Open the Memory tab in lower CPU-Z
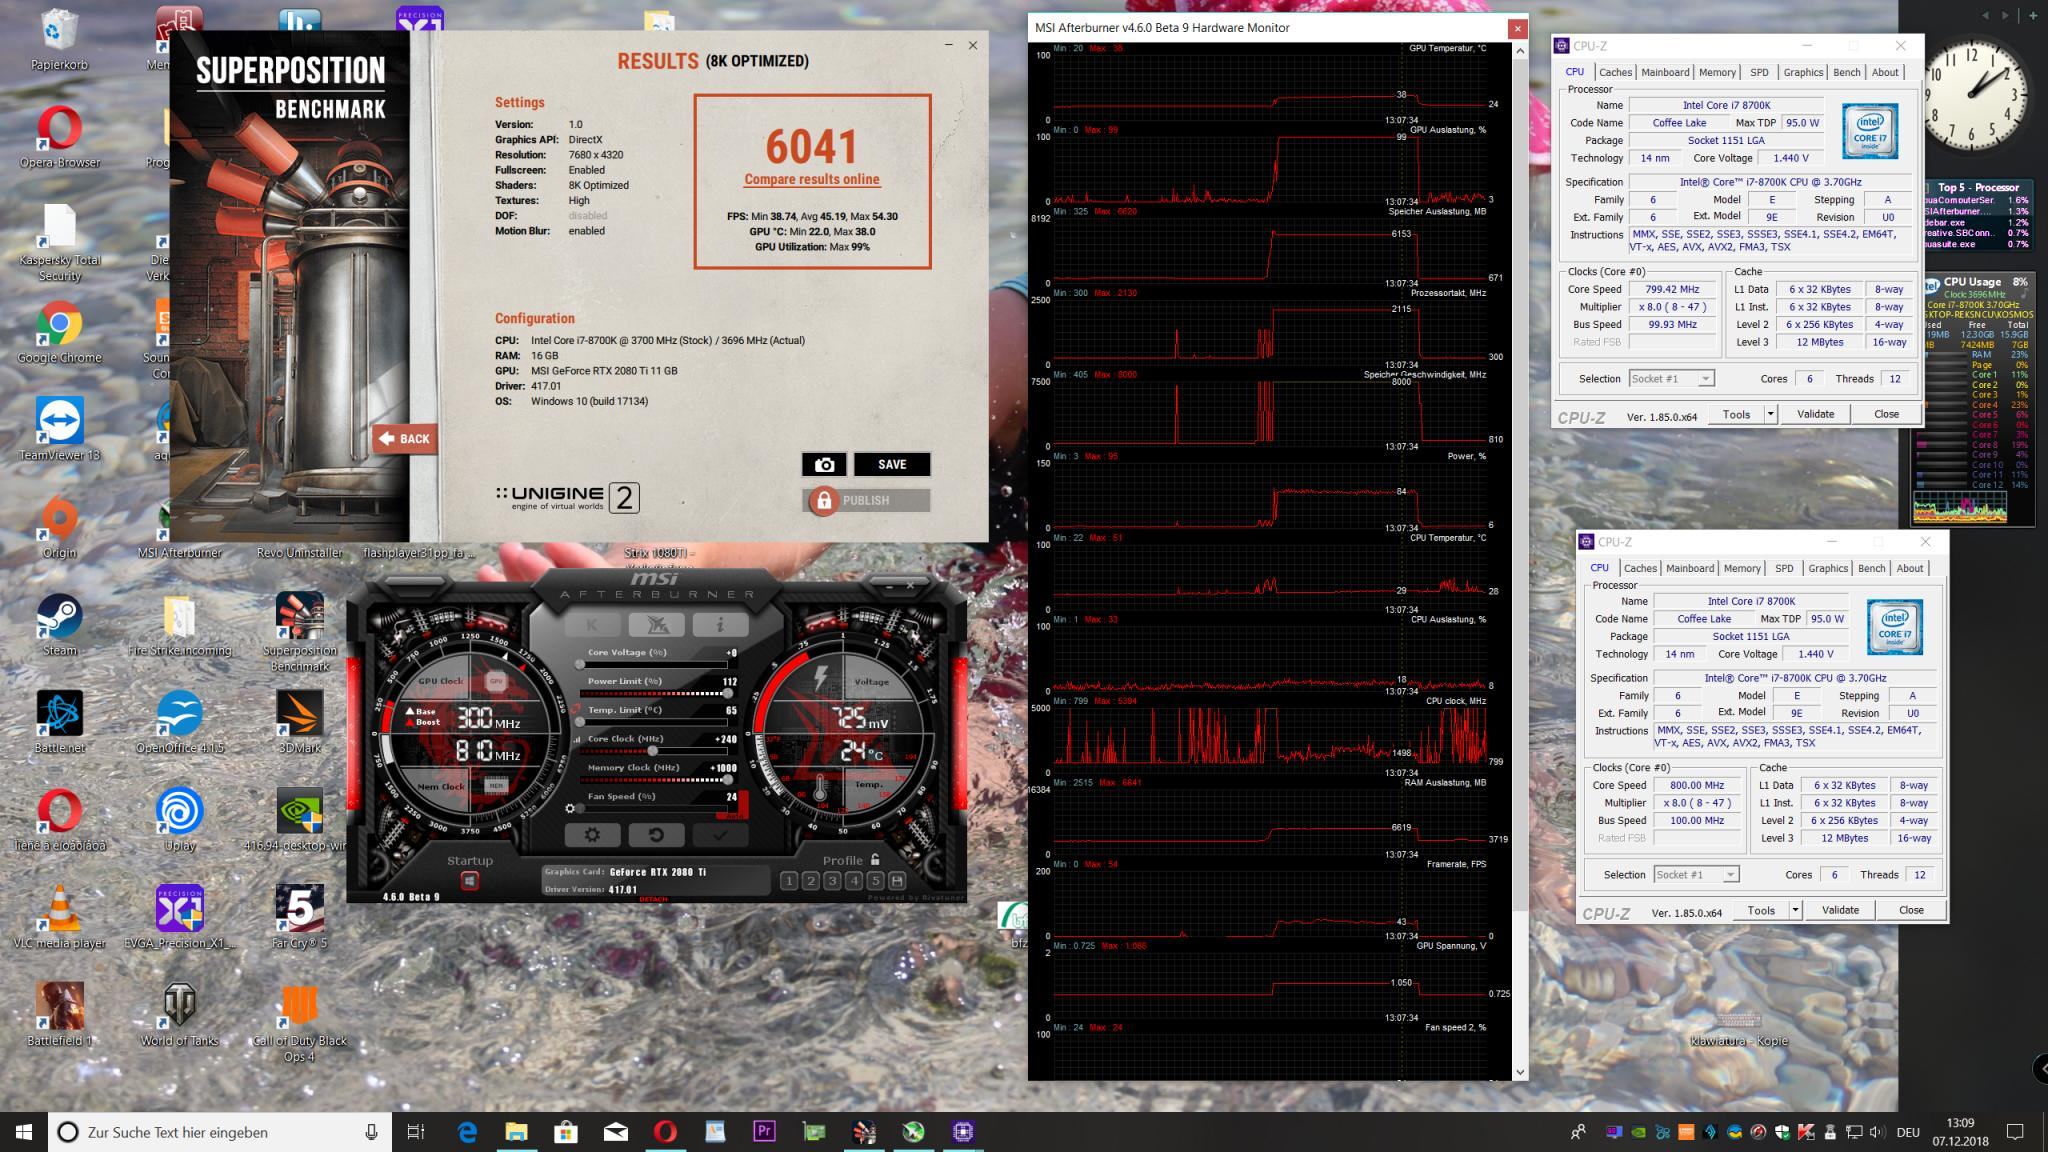This screenshot has width=2048, height=1152. [x=1741, y=568]
